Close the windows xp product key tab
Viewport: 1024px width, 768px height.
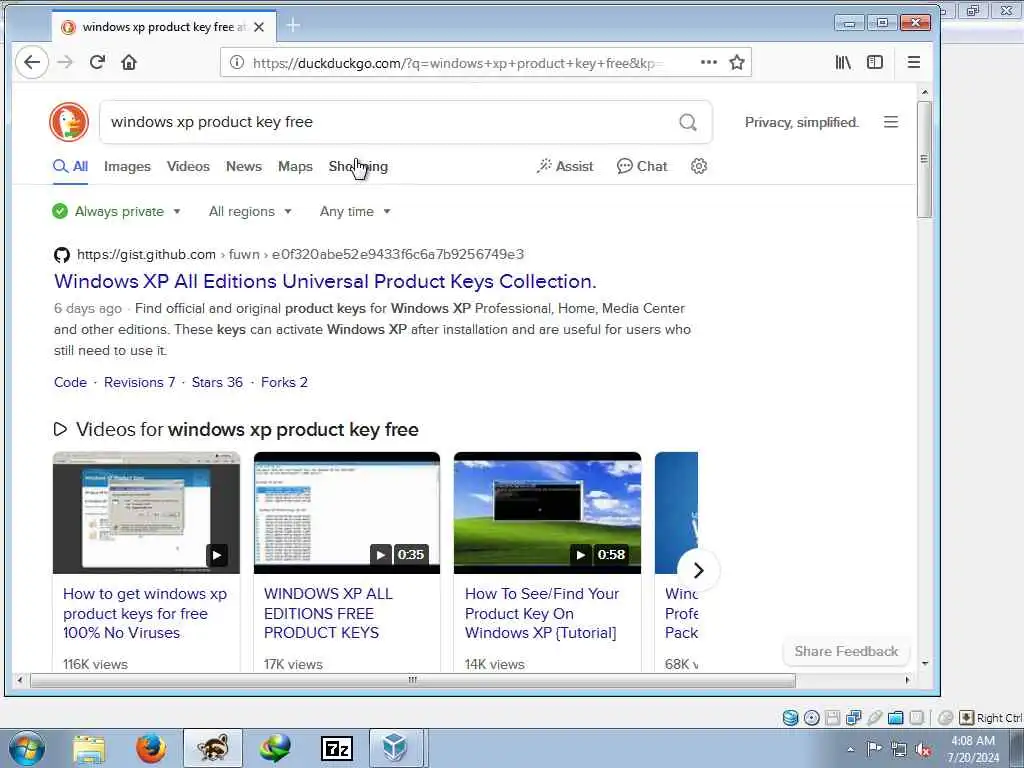(259, 27)
